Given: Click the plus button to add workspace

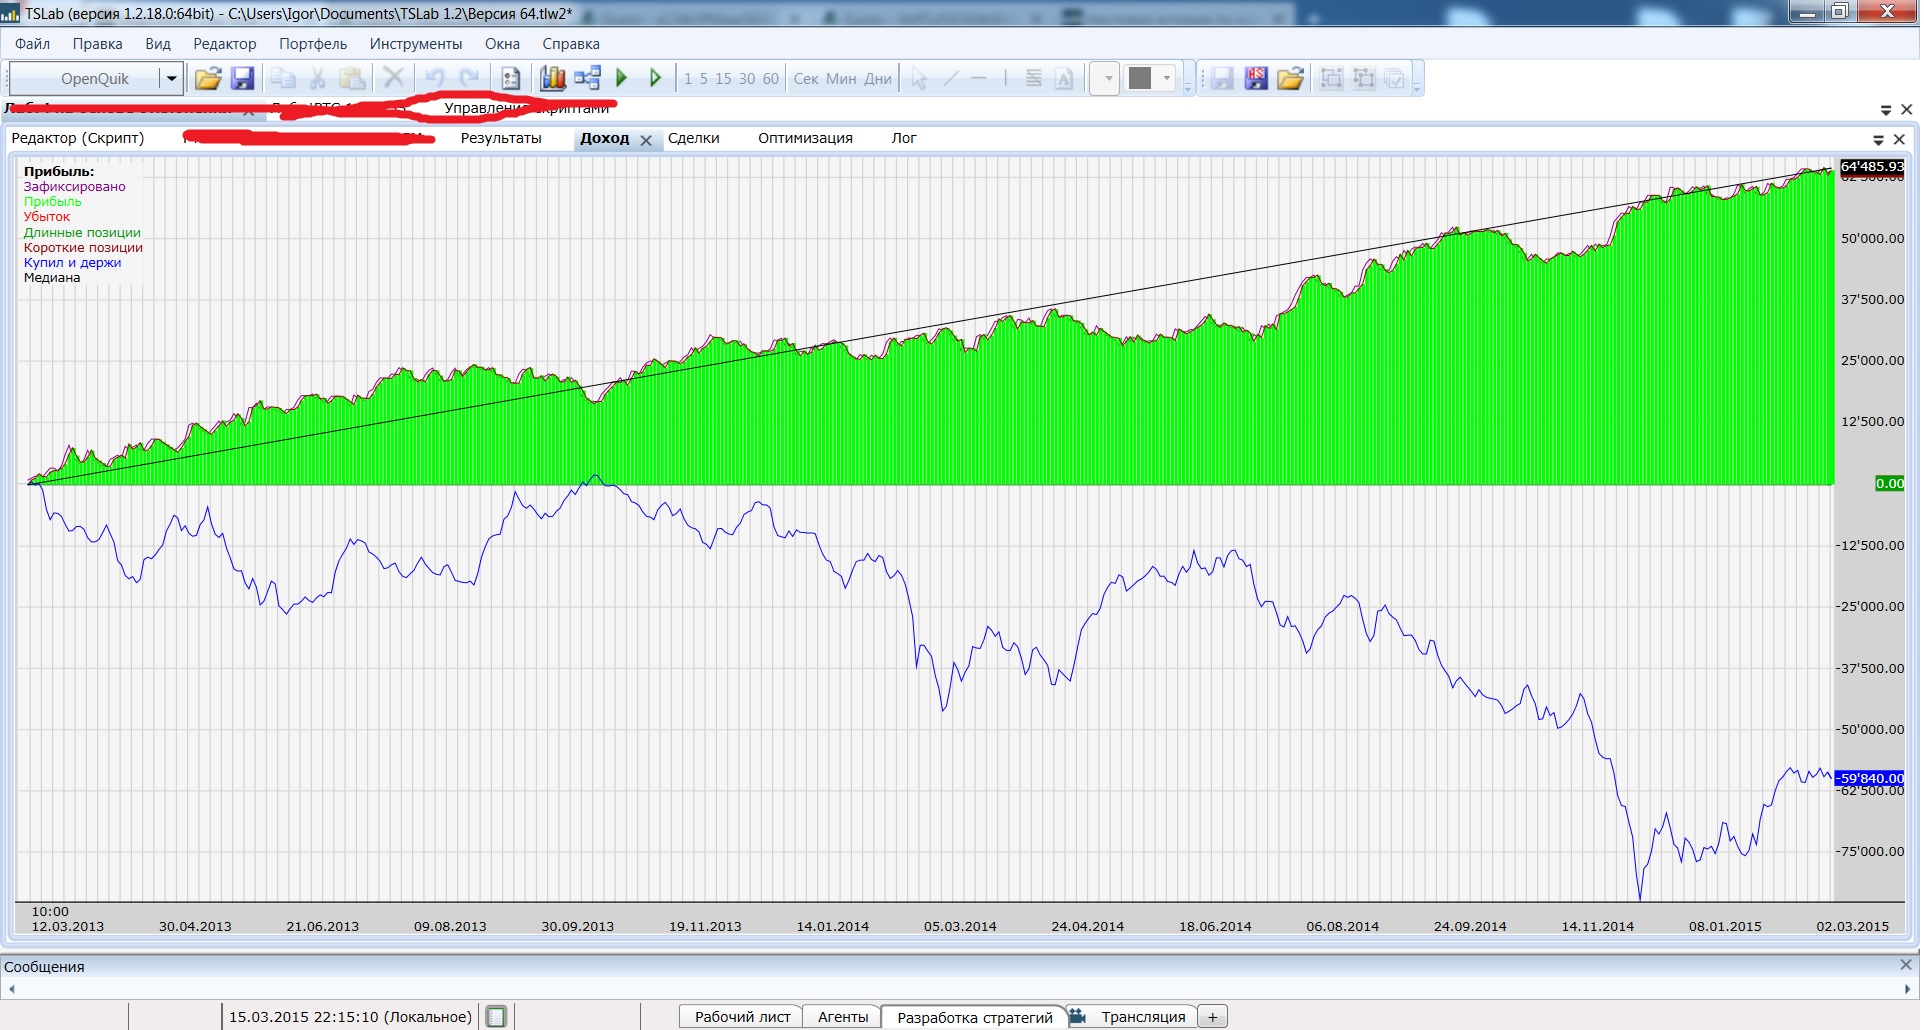Looking at the screenshot, I should 1212,1017.
